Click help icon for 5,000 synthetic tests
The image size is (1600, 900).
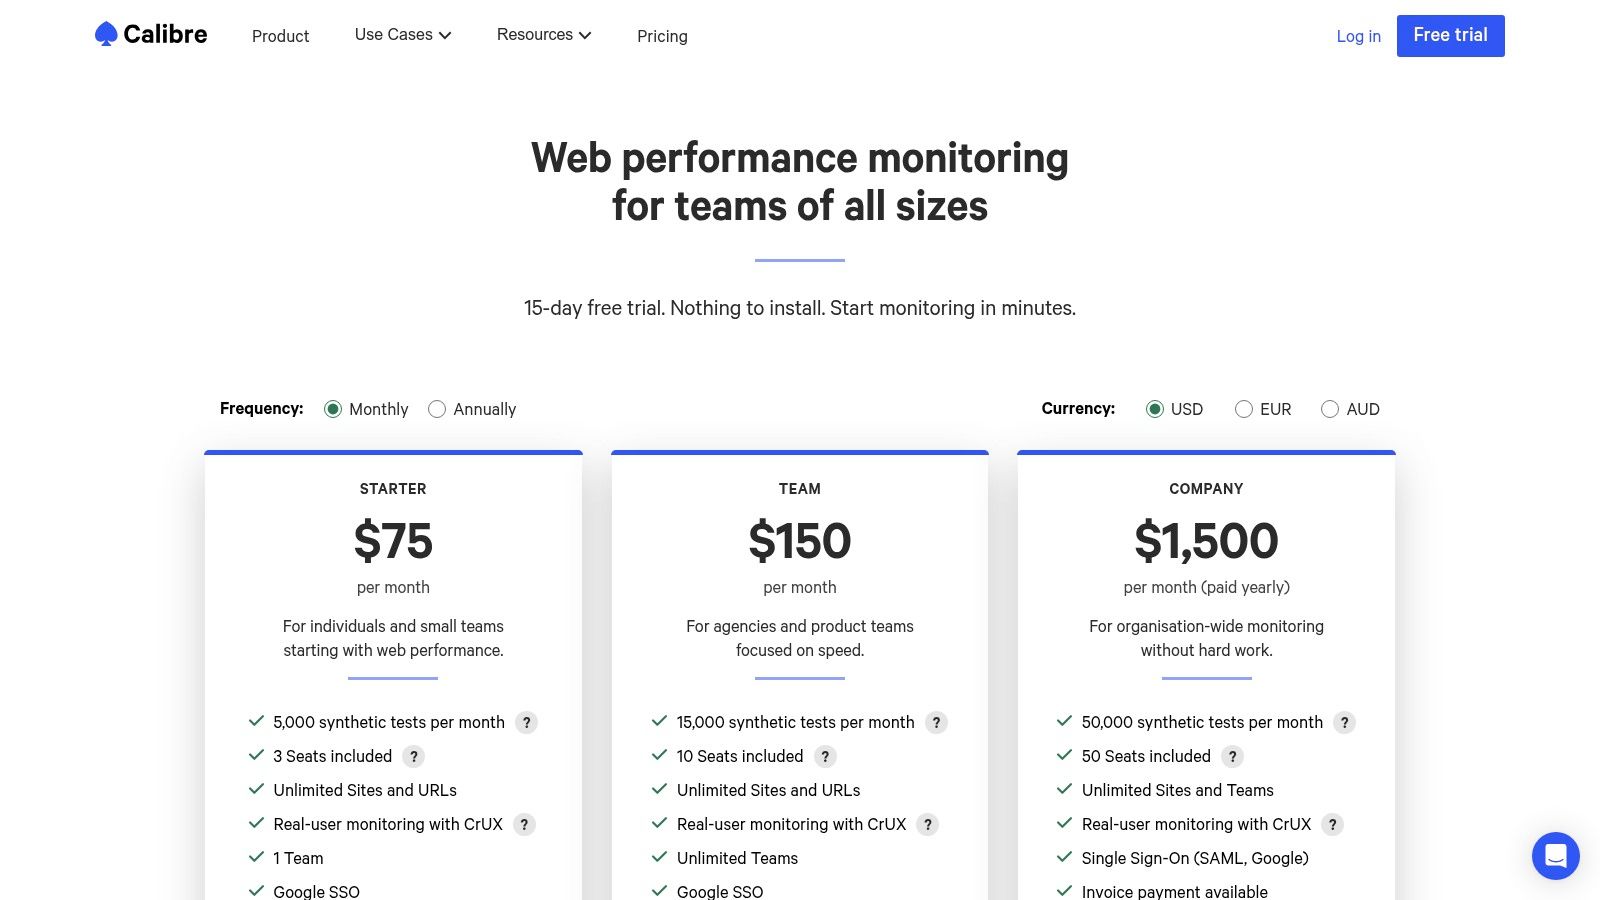pyautogui.click(x=527, y=723)
